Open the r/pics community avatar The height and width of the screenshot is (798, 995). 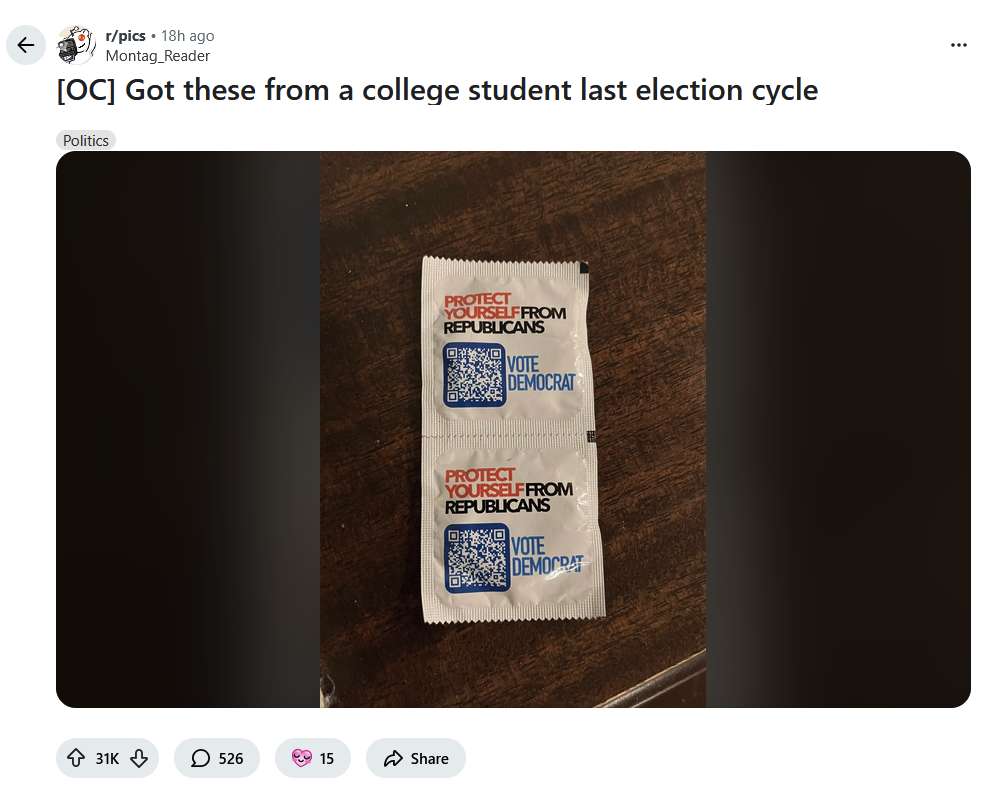coord(76,45)
